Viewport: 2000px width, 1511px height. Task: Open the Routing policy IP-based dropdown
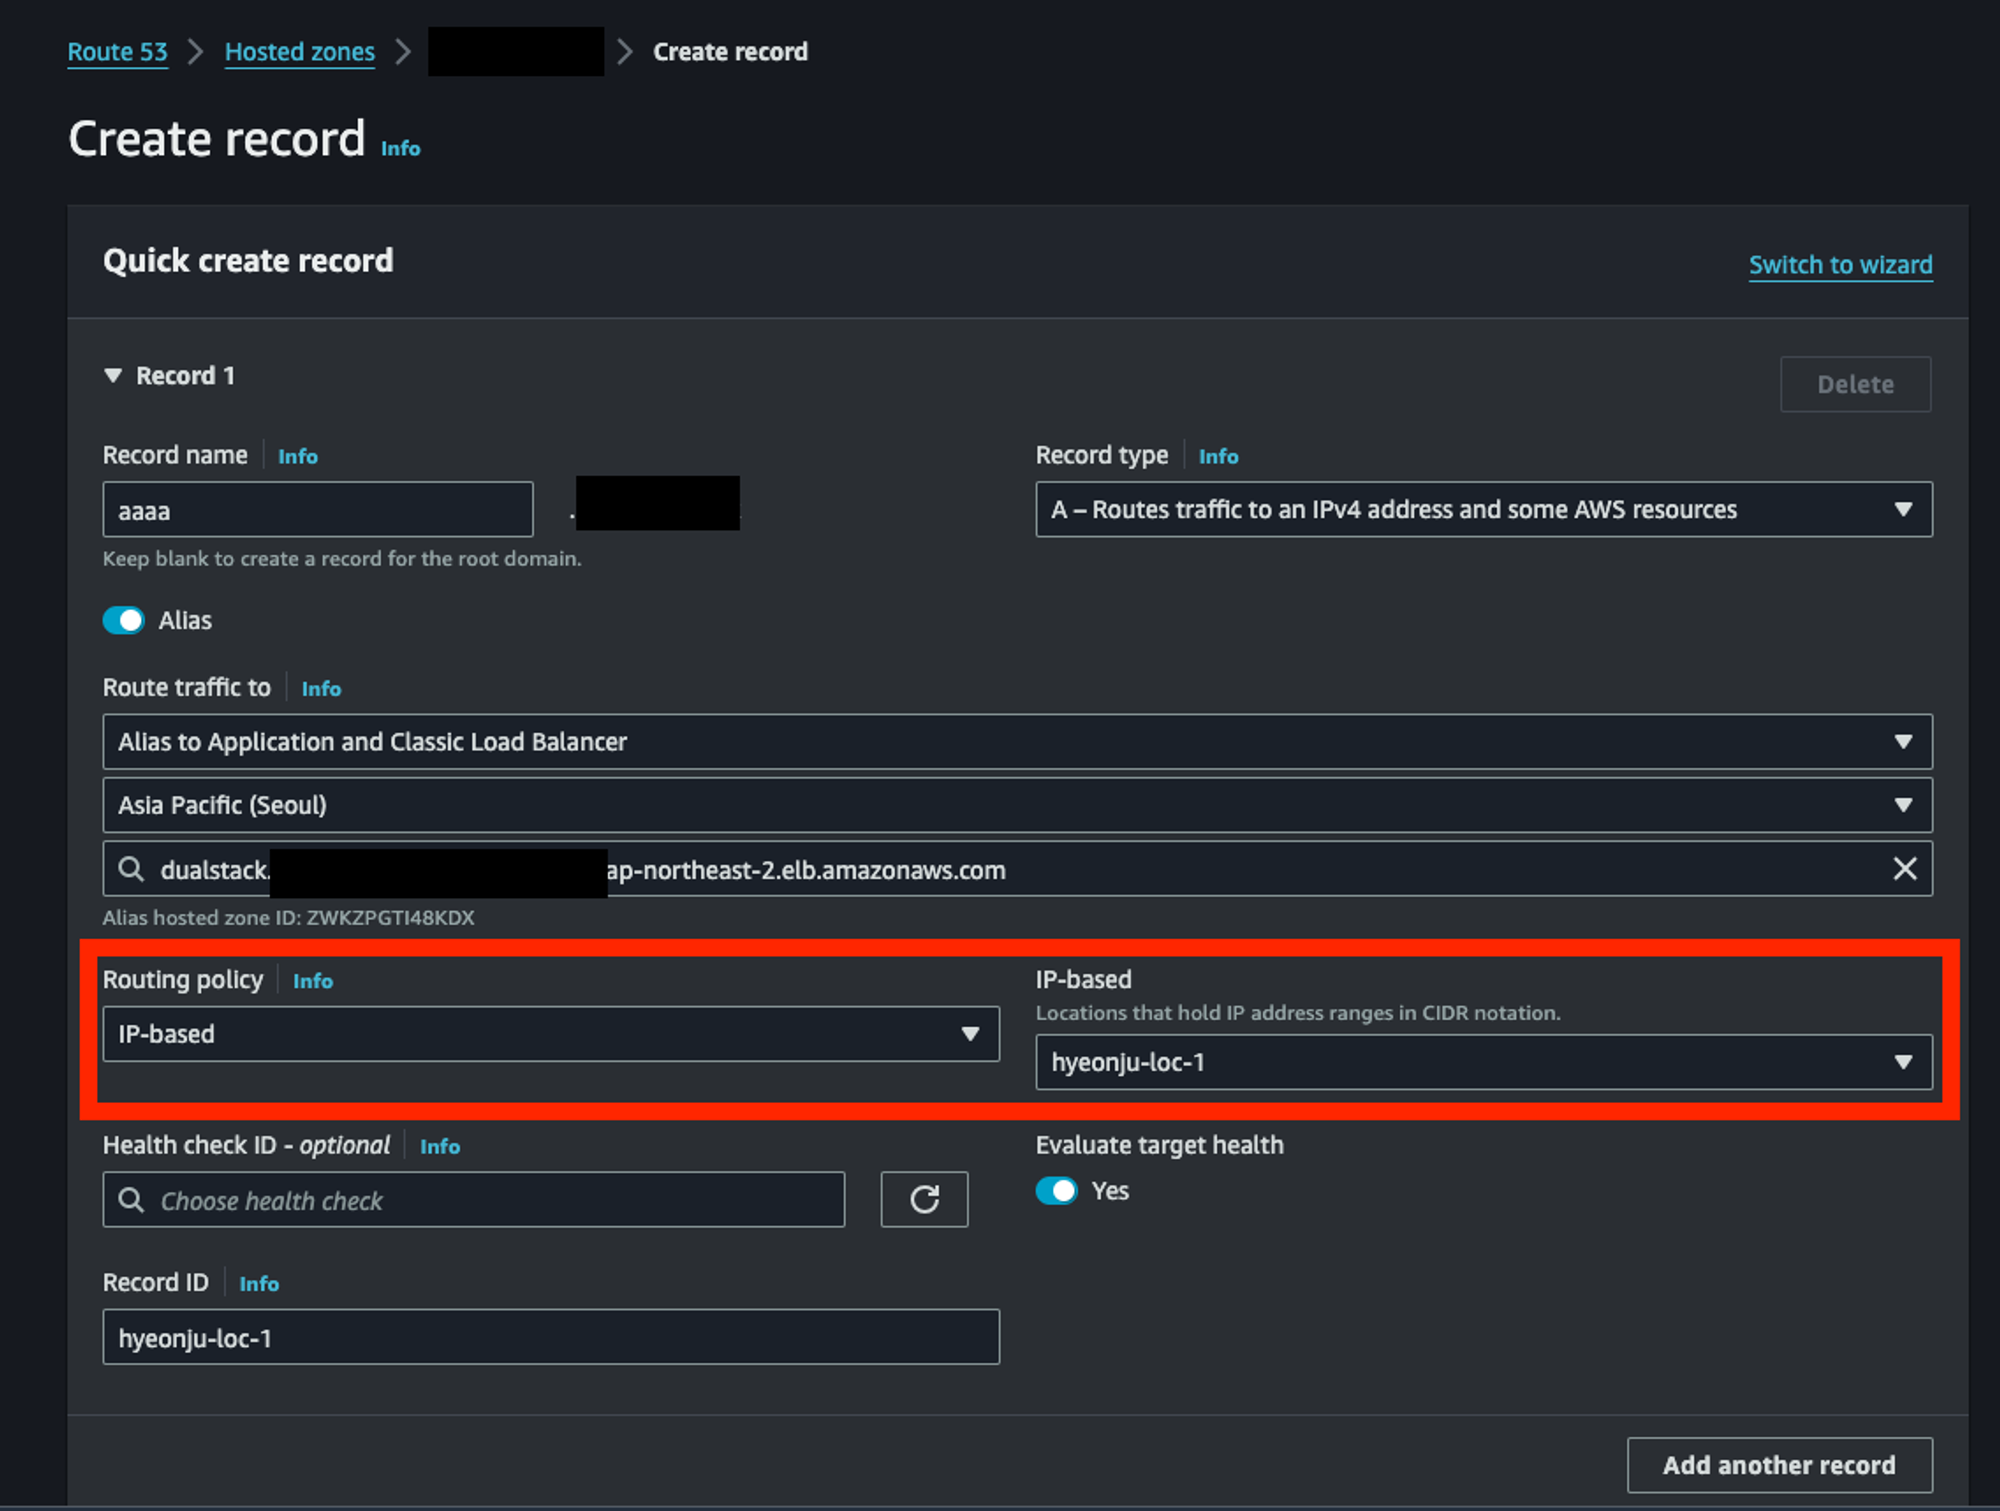[x=550, y=1034]
